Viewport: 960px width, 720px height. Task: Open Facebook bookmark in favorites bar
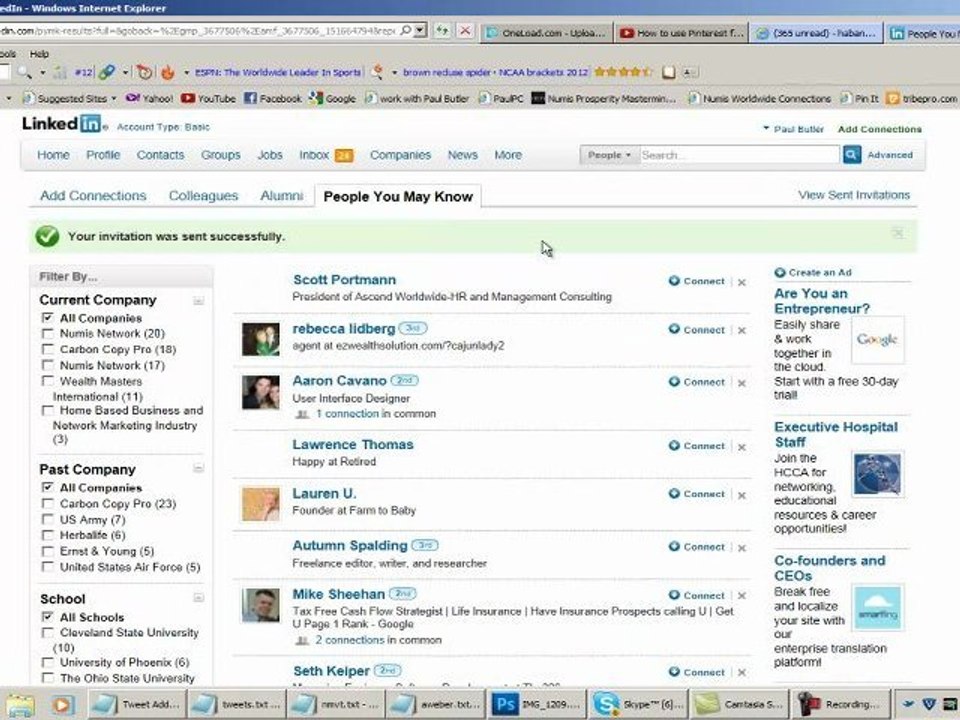273,98
